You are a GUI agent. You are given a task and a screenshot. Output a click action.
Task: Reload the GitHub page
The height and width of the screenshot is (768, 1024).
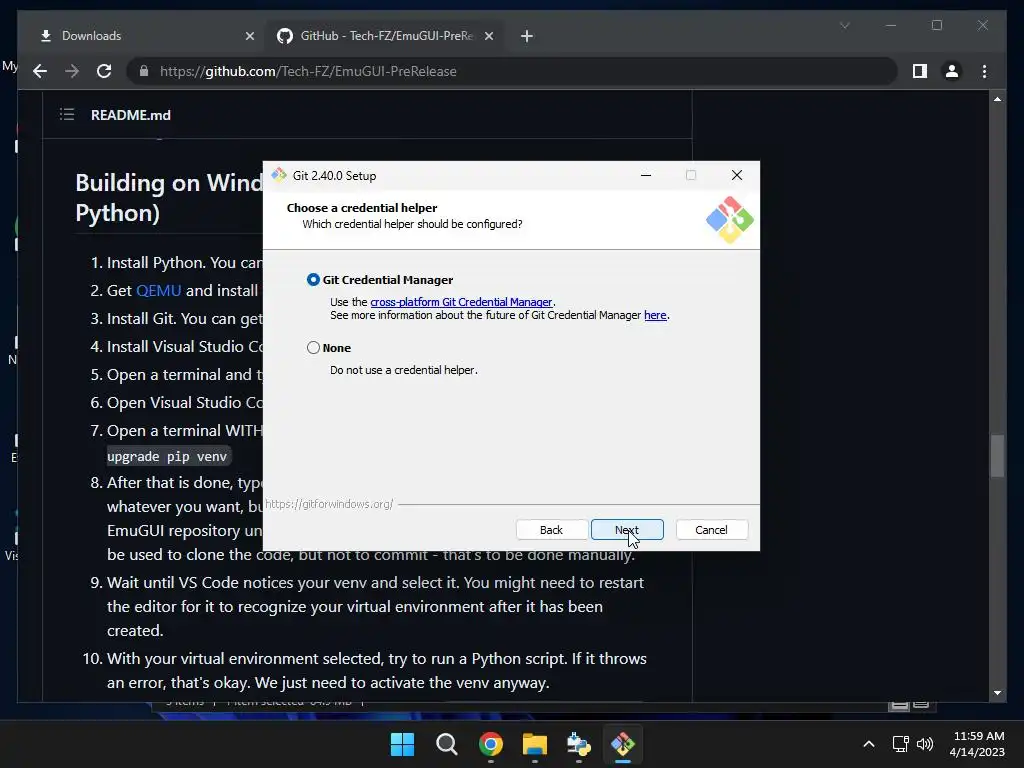104,71
